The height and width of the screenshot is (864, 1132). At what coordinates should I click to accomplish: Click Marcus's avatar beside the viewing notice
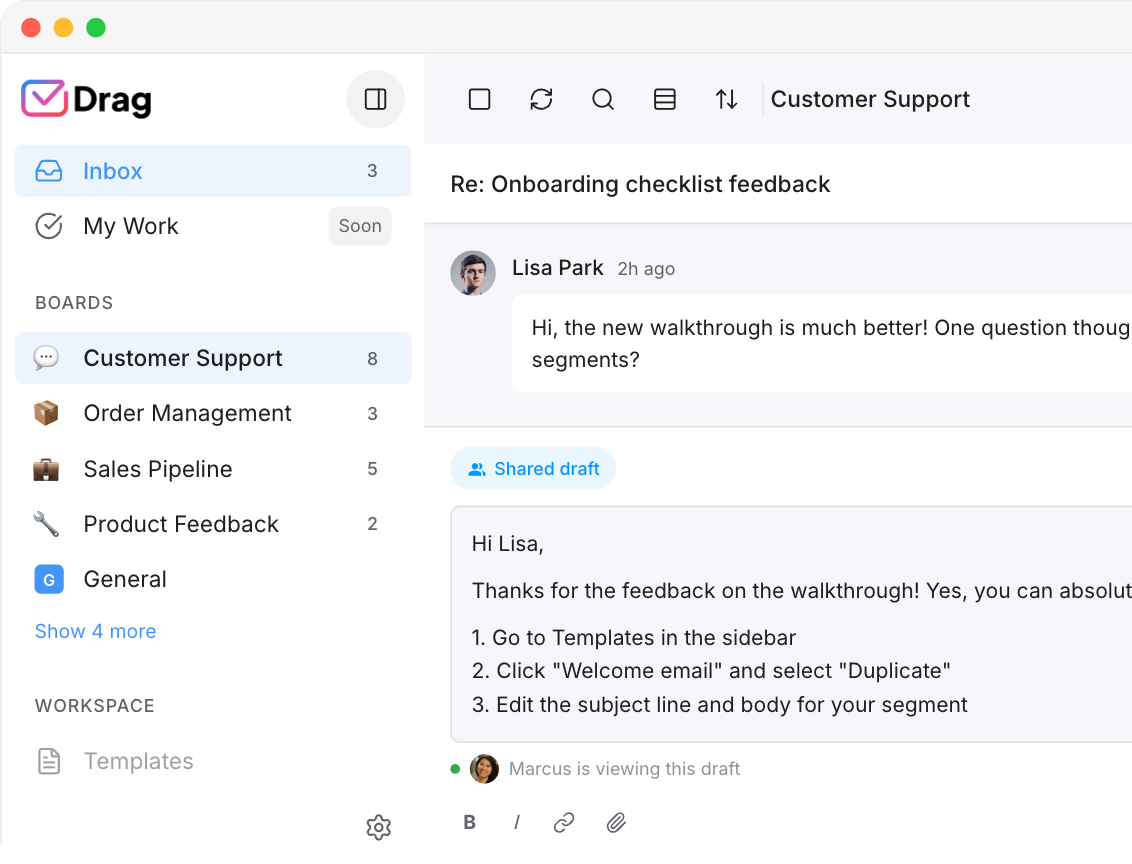(x=484, y=769)
